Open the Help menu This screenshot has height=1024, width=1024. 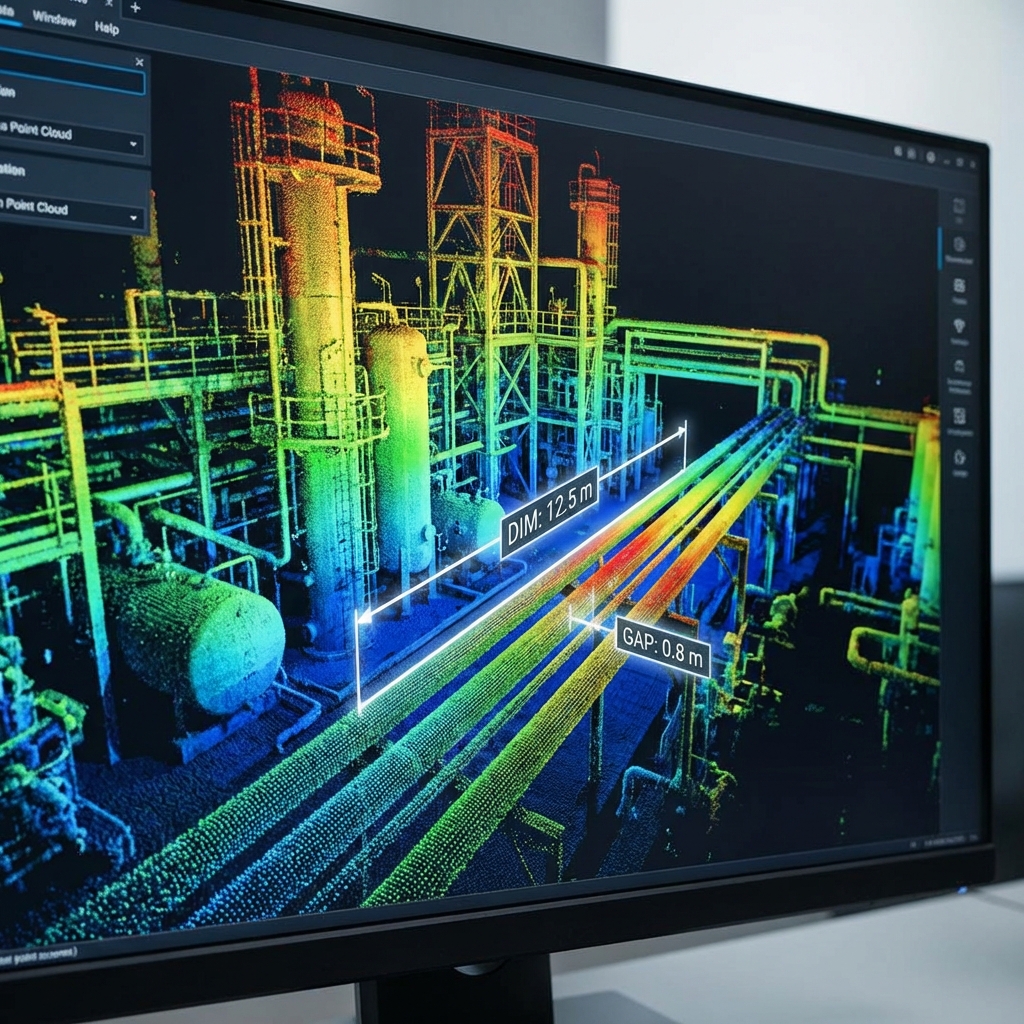click(106, 28)
